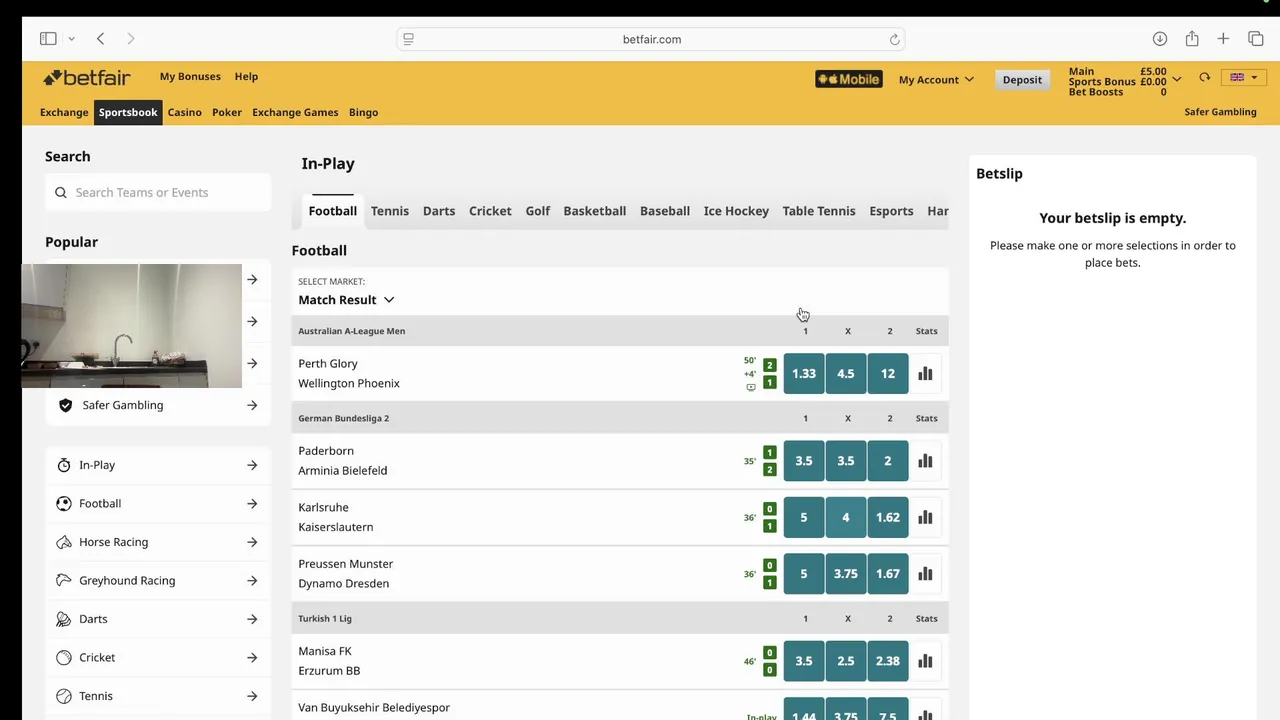
Task: Open stats icon for Paderborn match
Action: (925, 461)
